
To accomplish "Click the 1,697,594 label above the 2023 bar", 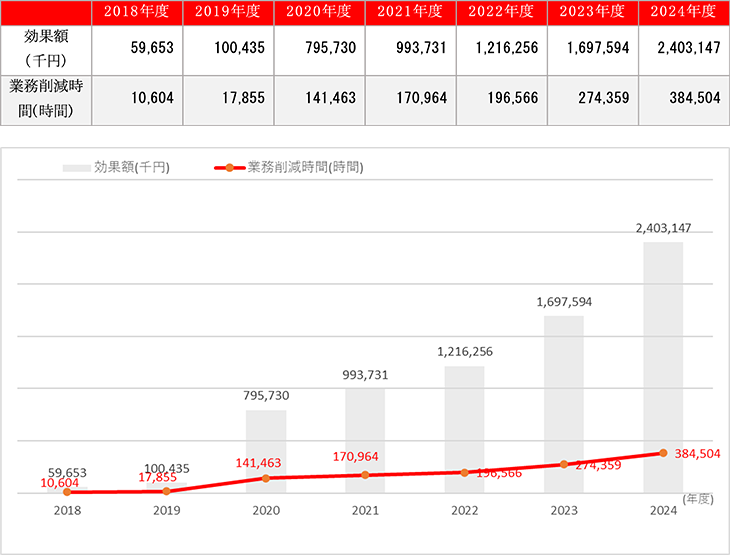I will coord(564,300).
